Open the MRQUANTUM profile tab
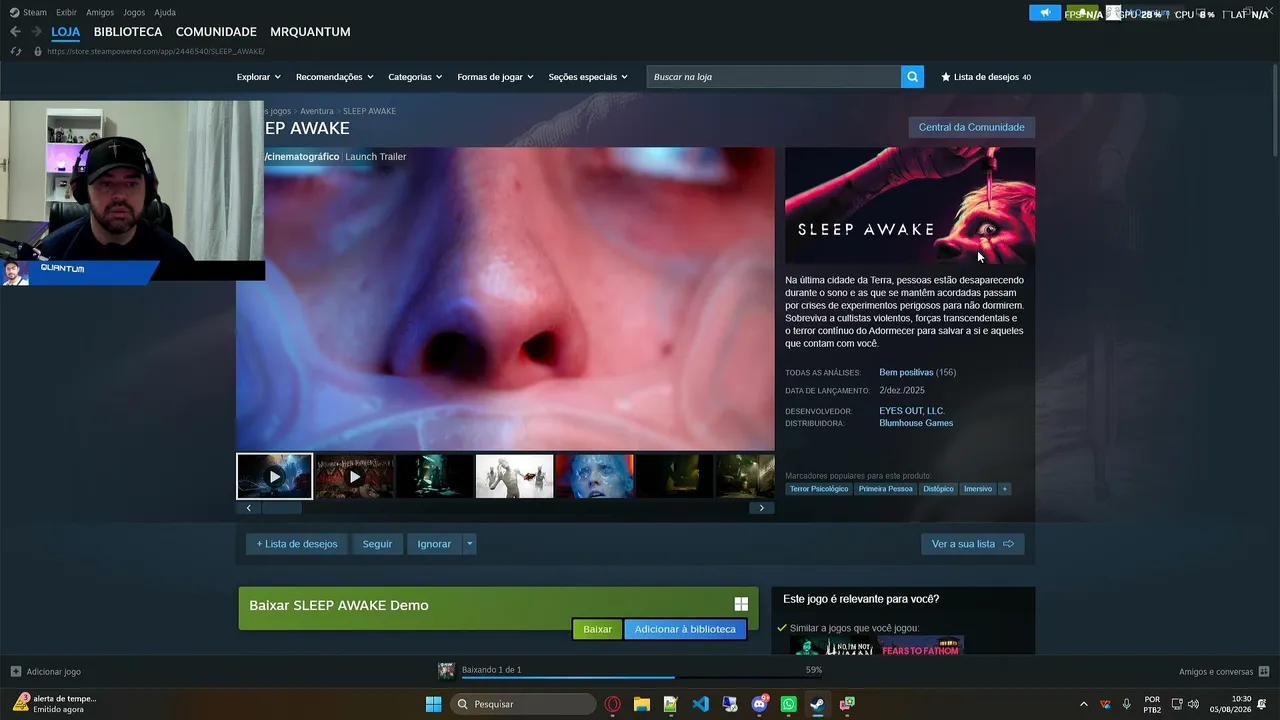This screenshot has width=1280, height=720. tap(310, 32)
